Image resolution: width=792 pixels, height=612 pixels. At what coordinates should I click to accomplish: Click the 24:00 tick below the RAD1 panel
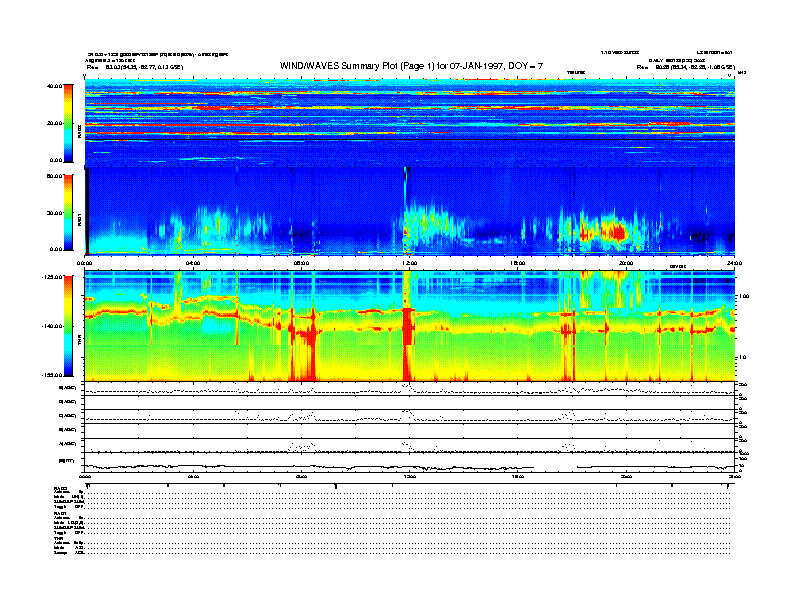[x=734, y=263]
